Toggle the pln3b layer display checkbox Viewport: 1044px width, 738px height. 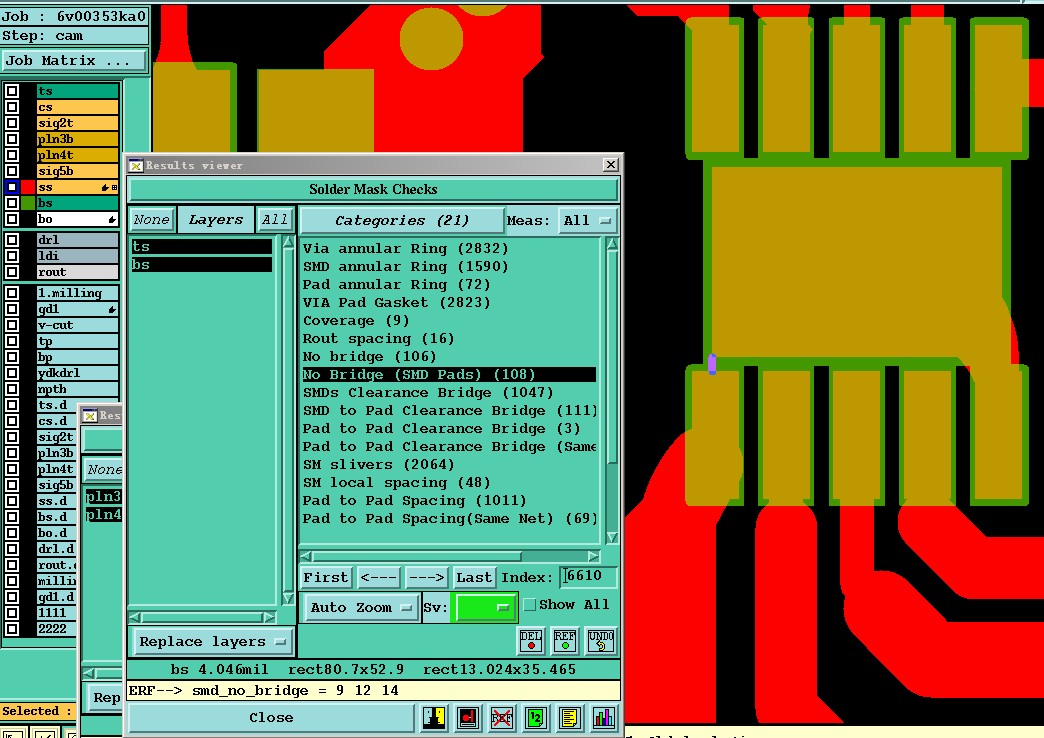click(x=12, y=139)
